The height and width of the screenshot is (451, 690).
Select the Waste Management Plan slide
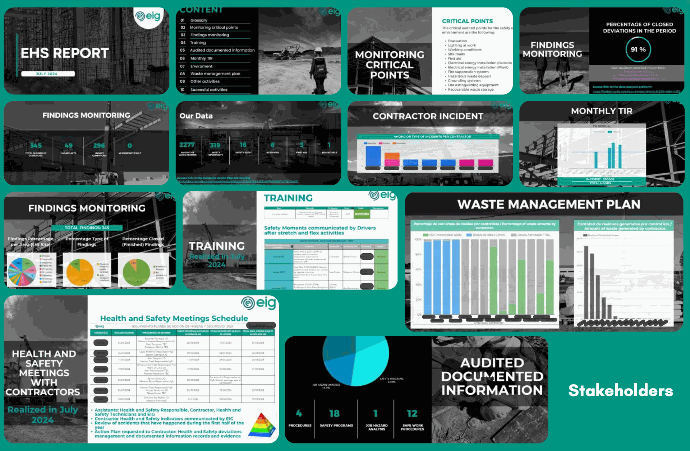click(544, 262)
